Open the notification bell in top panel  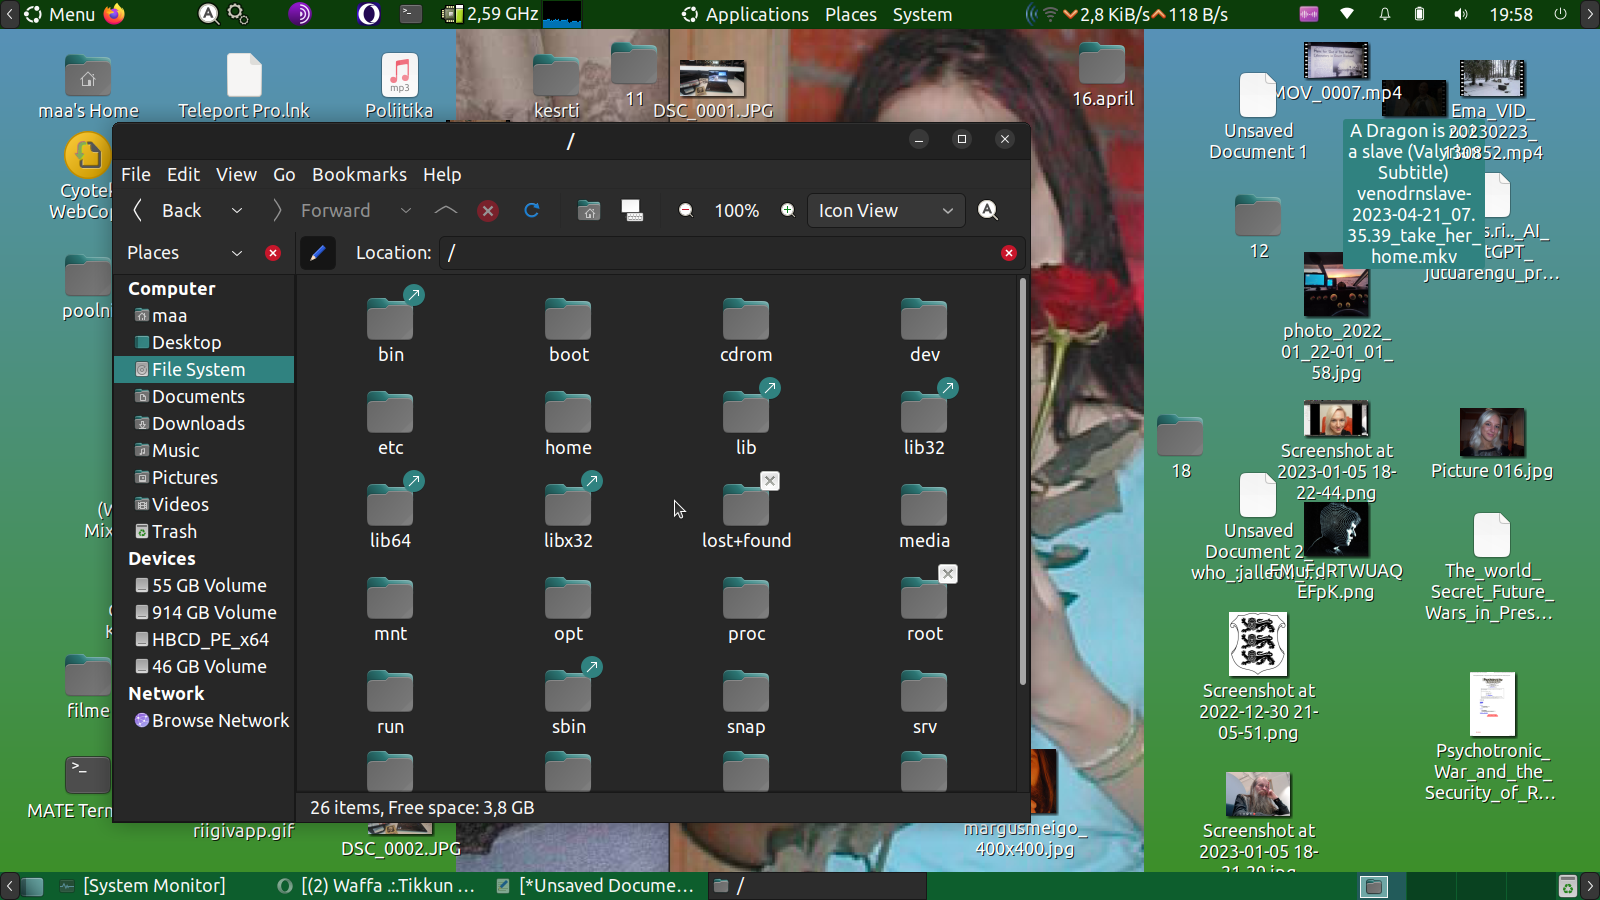tap(1385, 14)
